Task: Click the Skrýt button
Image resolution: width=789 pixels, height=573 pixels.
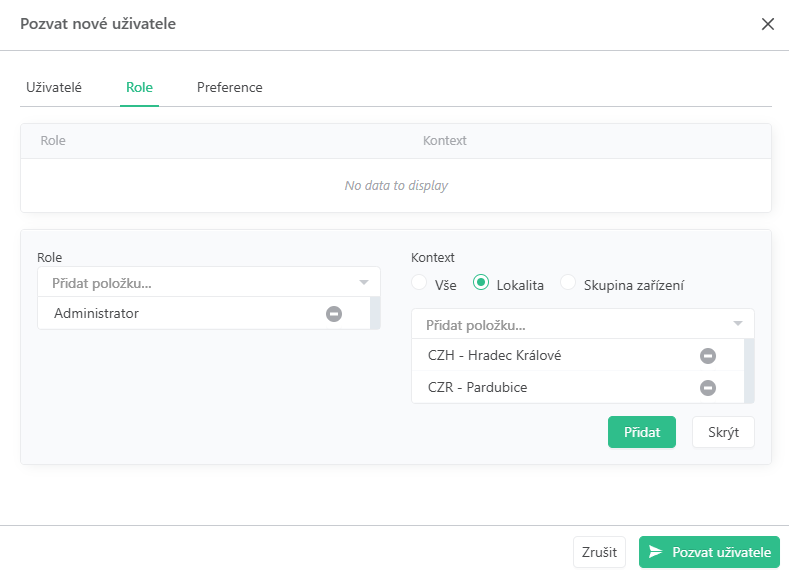Action: point(722,432)
